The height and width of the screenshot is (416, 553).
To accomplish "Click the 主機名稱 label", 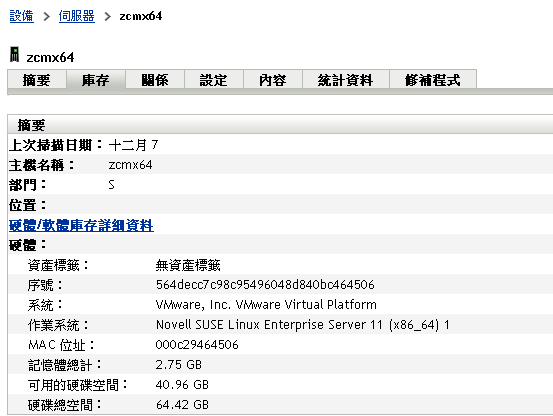I will (x=42, y=165).
